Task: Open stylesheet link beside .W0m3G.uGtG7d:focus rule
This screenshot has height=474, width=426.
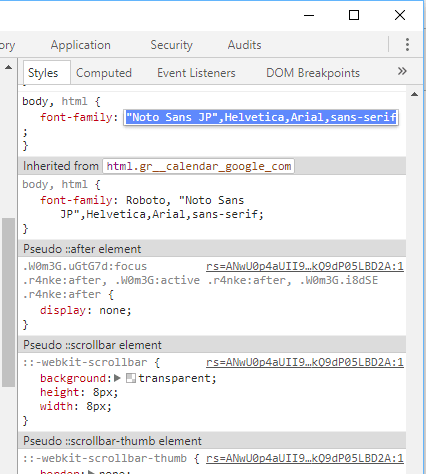Action: pyautogui.click(x=305, y=266)
